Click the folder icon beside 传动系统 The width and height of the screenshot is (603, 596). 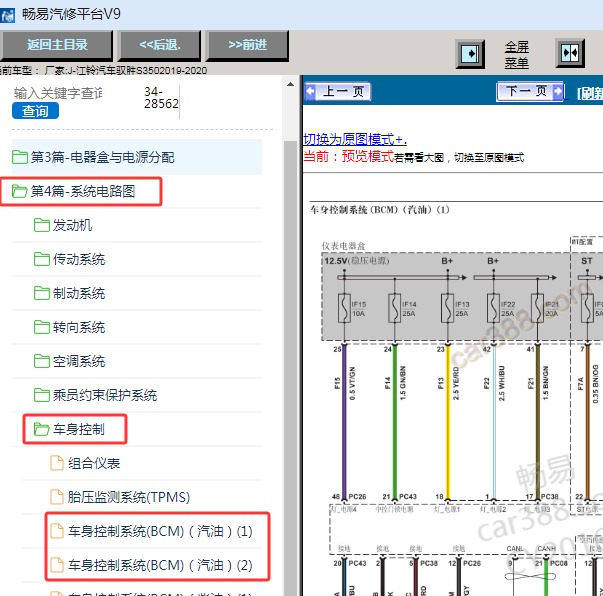[x=42, y=259]
